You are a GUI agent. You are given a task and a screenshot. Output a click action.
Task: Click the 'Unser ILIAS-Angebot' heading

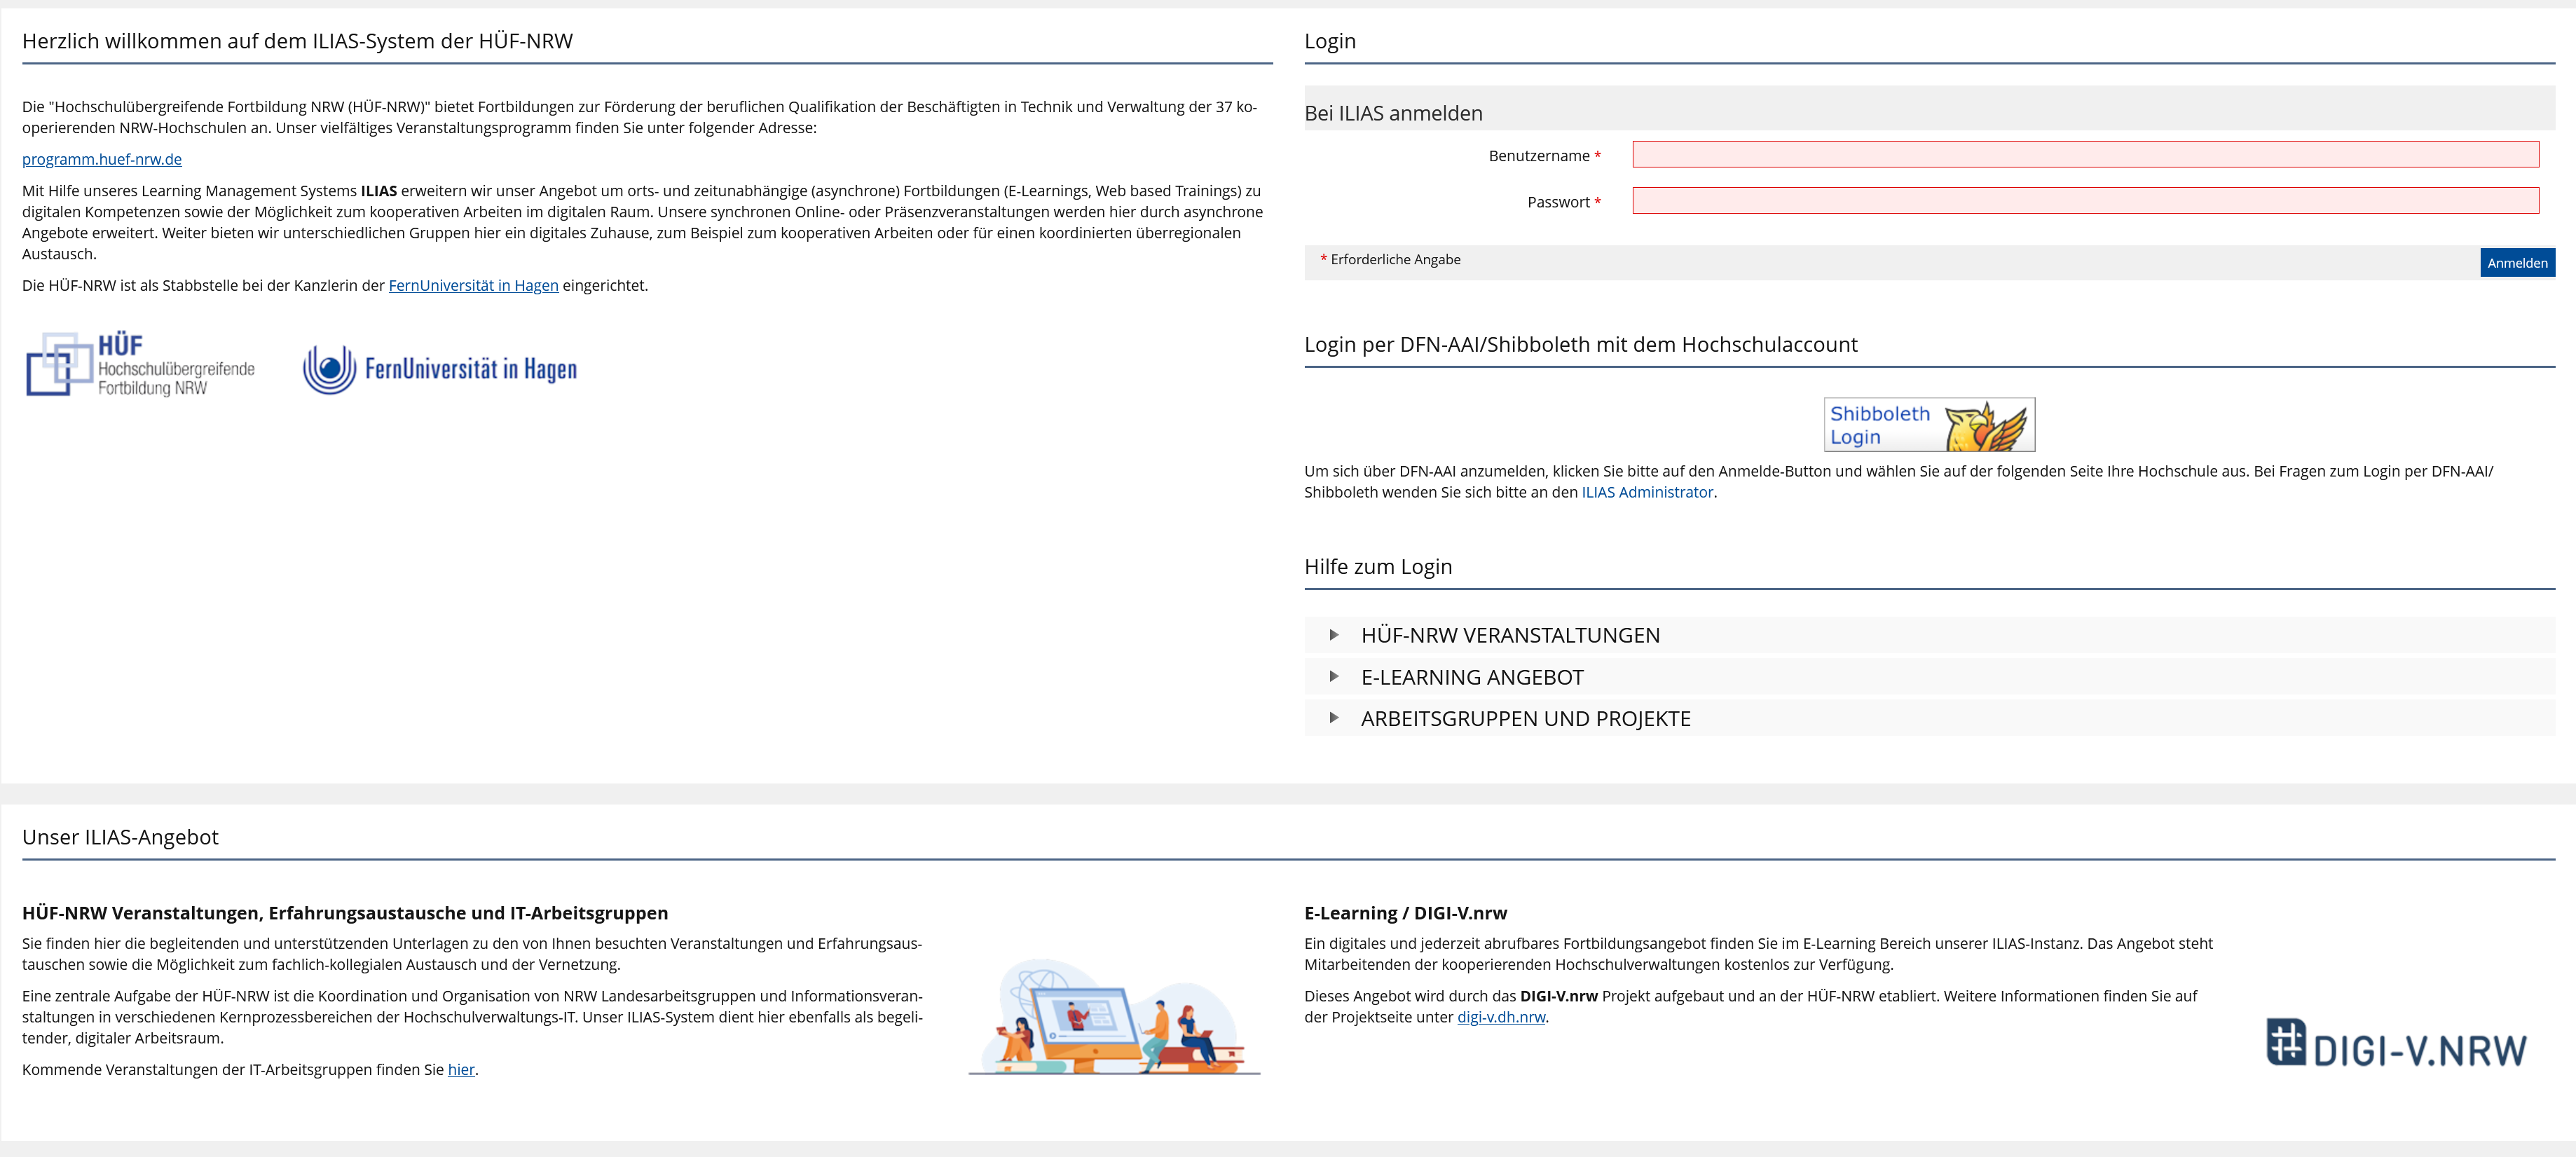point(120,837)
